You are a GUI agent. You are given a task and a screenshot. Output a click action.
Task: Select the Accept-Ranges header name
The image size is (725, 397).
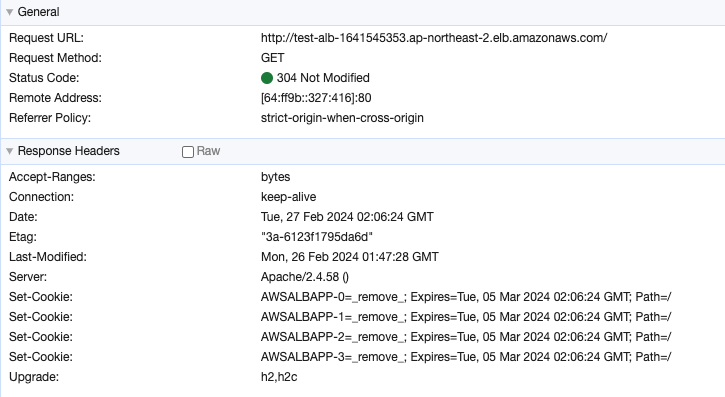pos(52,177)
